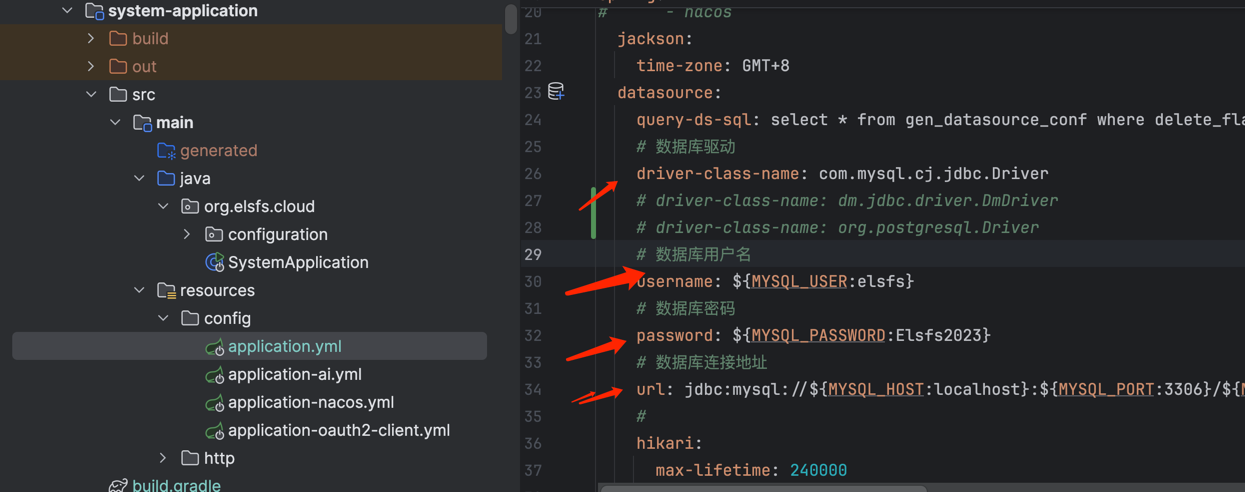The height and width of the screenshot is (492, 1245).
Task: Expand the build folder
Action: (91, 39)
